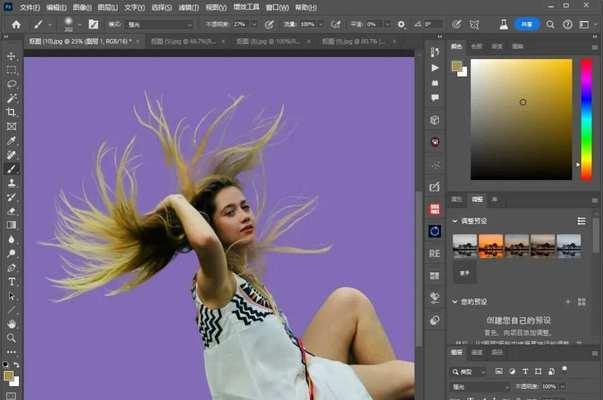This screenshot has width=603, height=400.
Task: Select the Lasso tool
Action: (x=11, y=84)
